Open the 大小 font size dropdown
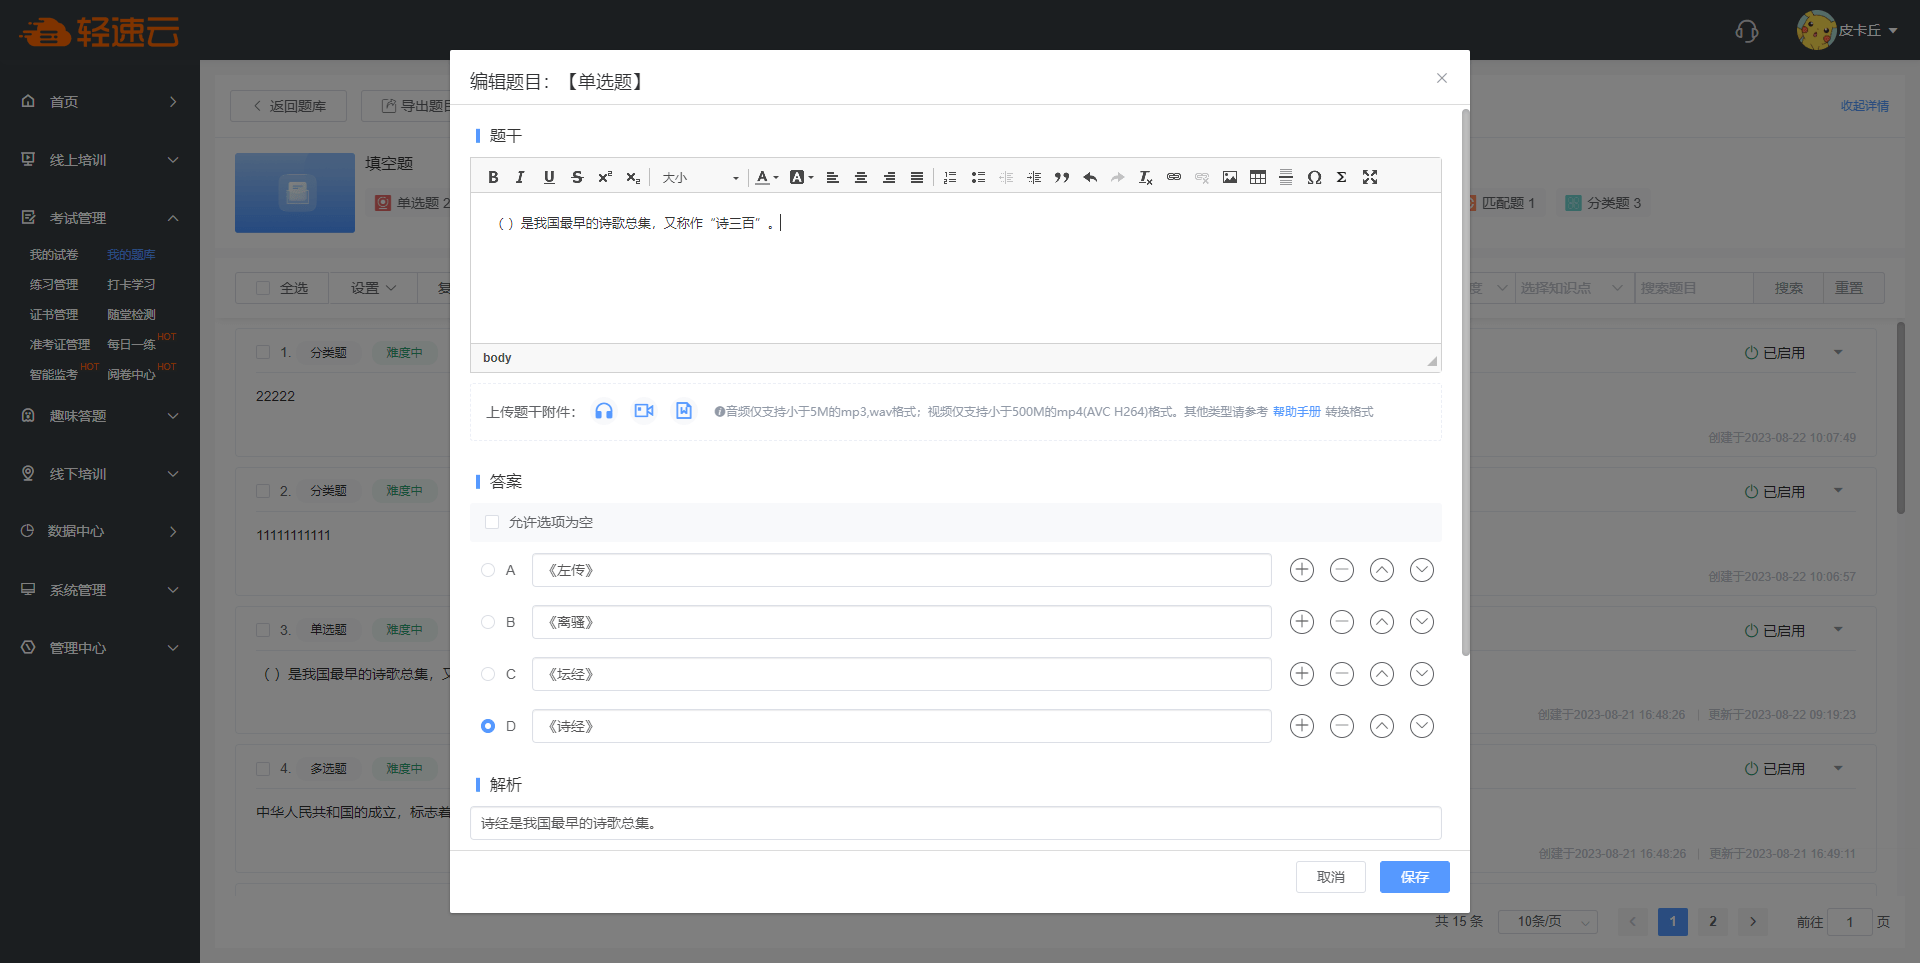Screen dimensions: 1920x963 point(700,177)
